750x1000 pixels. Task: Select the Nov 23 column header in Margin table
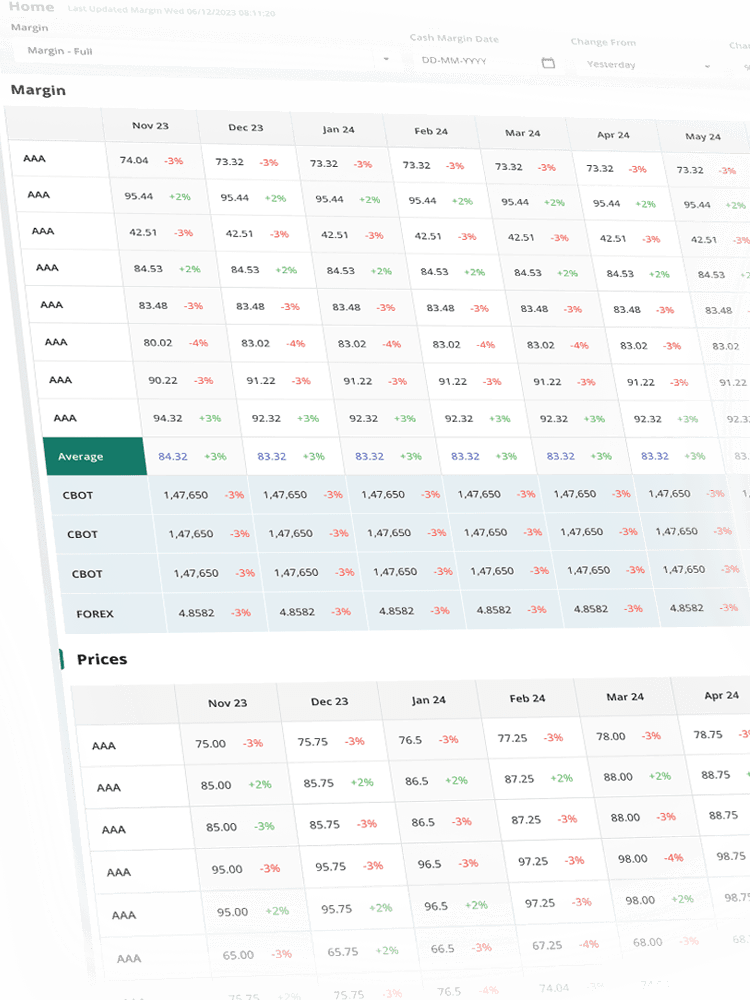coord(150,126)
